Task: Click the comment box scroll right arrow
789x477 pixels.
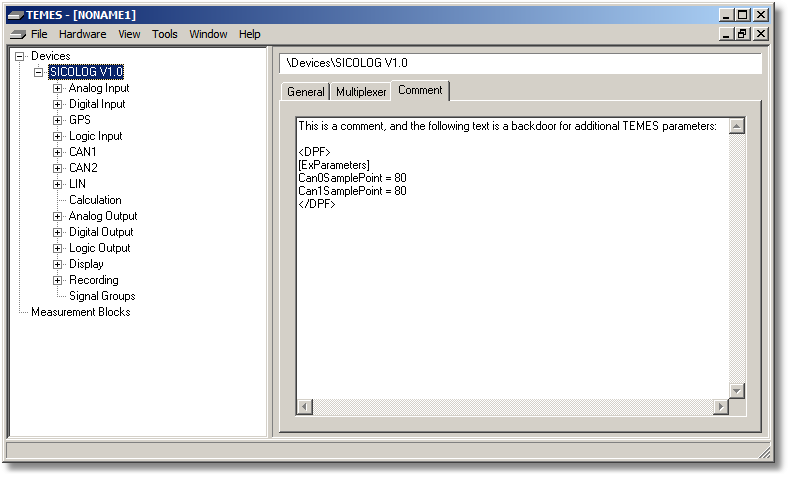Action: pos(721,406)
